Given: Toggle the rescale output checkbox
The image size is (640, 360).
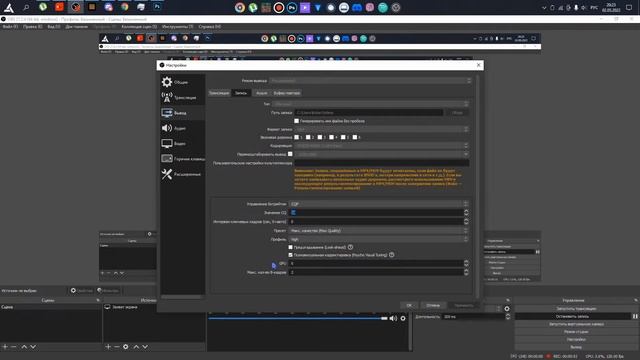Looking at the screenshot, I should click(290, 154).
